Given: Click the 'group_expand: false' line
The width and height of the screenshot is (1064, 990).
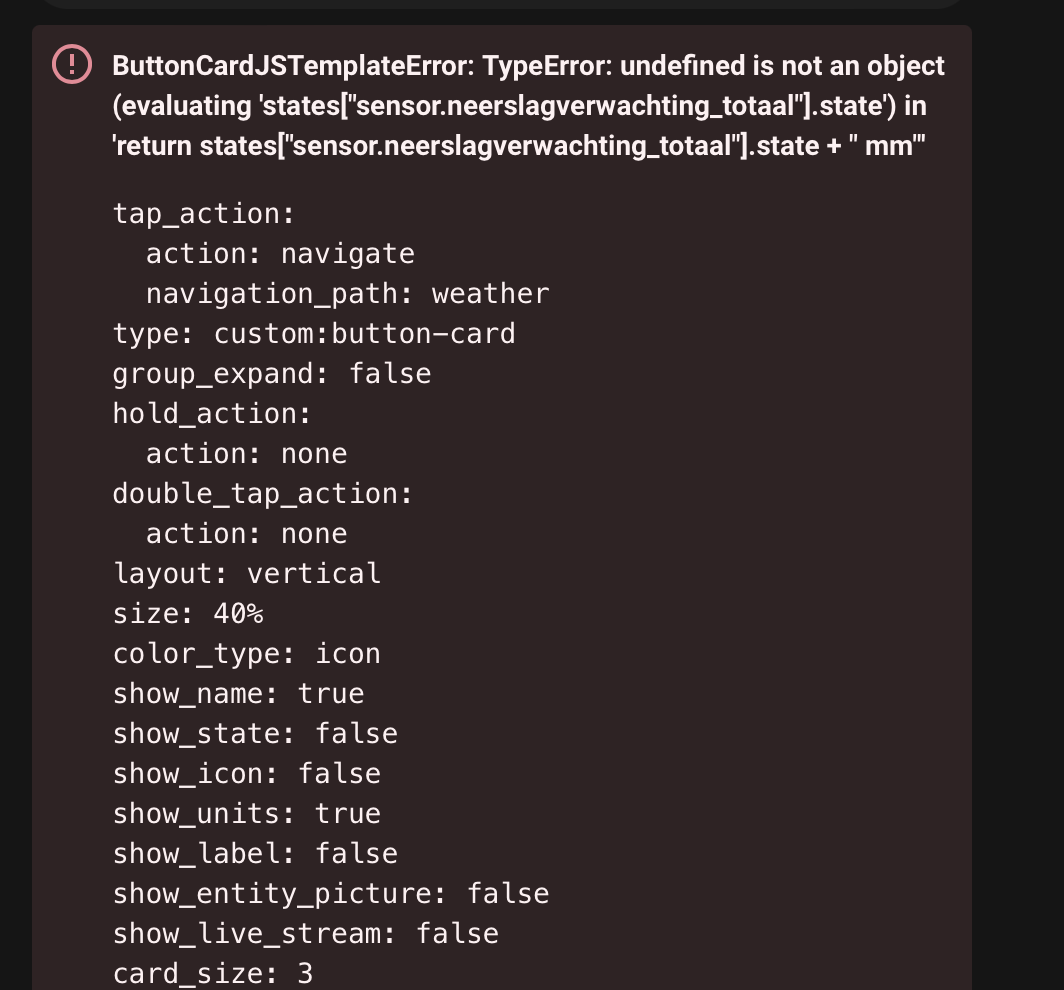Looking at the screenshot, I should pyautogui.click(x=272, y=374).
